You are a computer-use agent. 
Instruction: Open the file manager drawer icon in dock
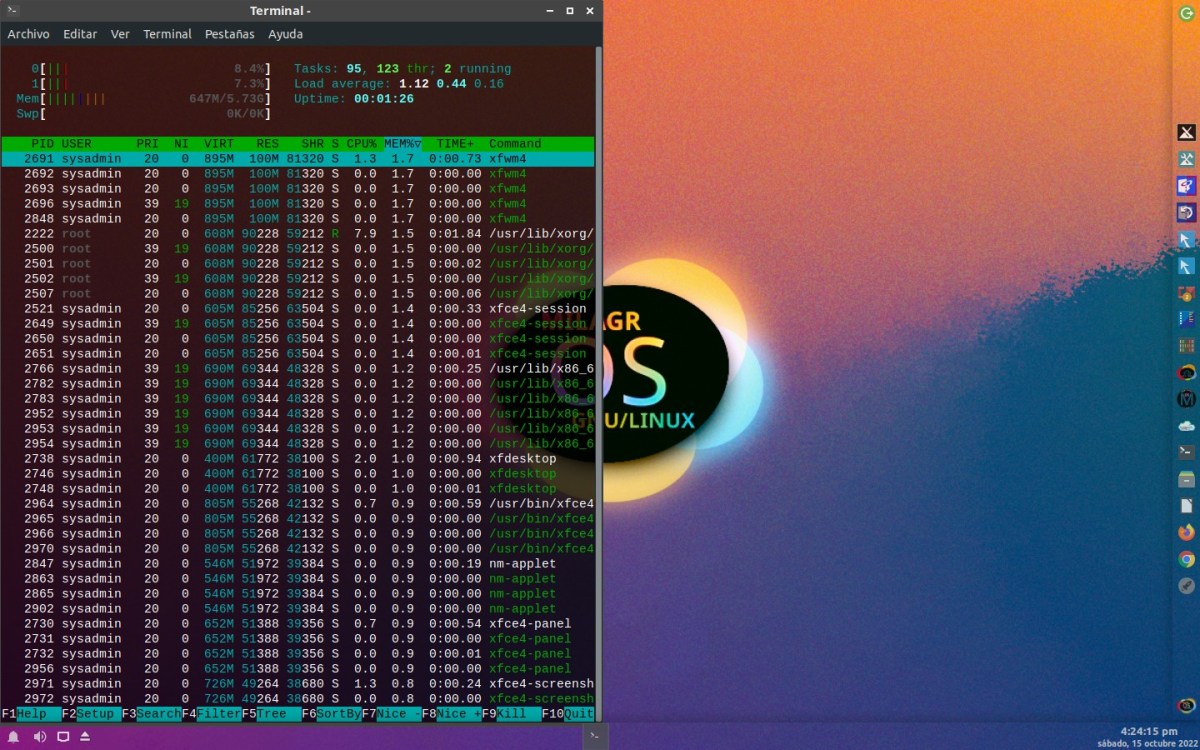click(x=1186, y=479)
